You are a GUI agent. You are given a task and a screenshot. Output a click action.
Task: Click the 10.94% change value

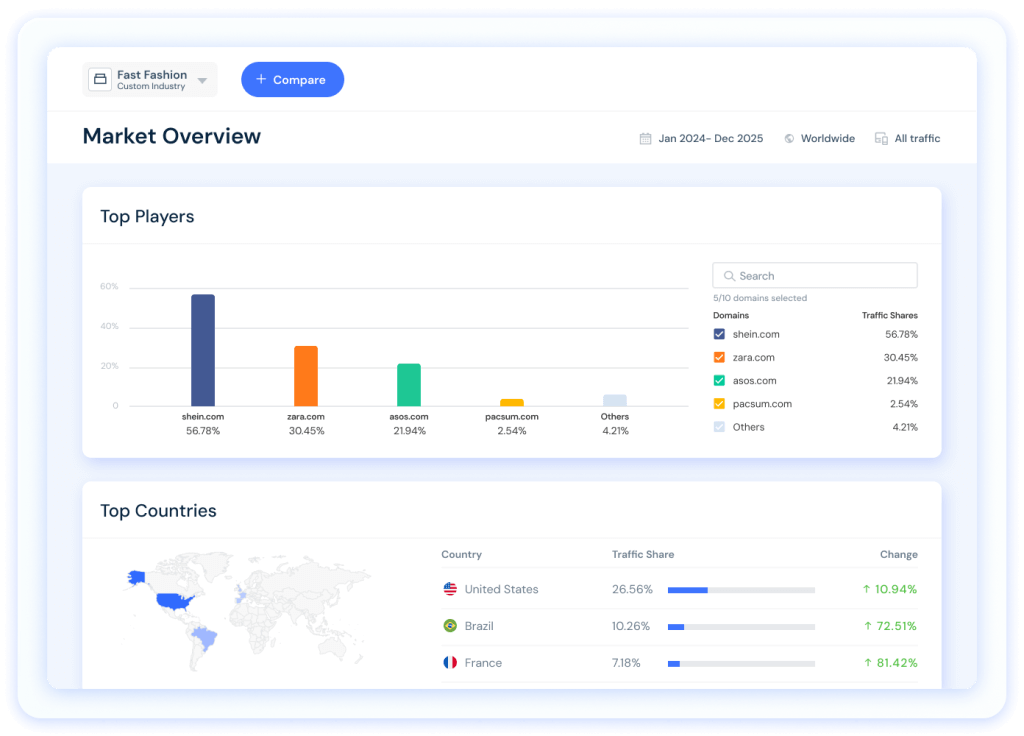tap(889, 589)
